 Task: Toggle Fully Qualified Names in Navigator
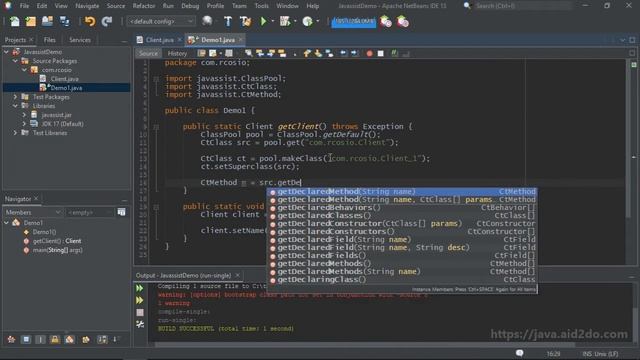tap(86, 340)
